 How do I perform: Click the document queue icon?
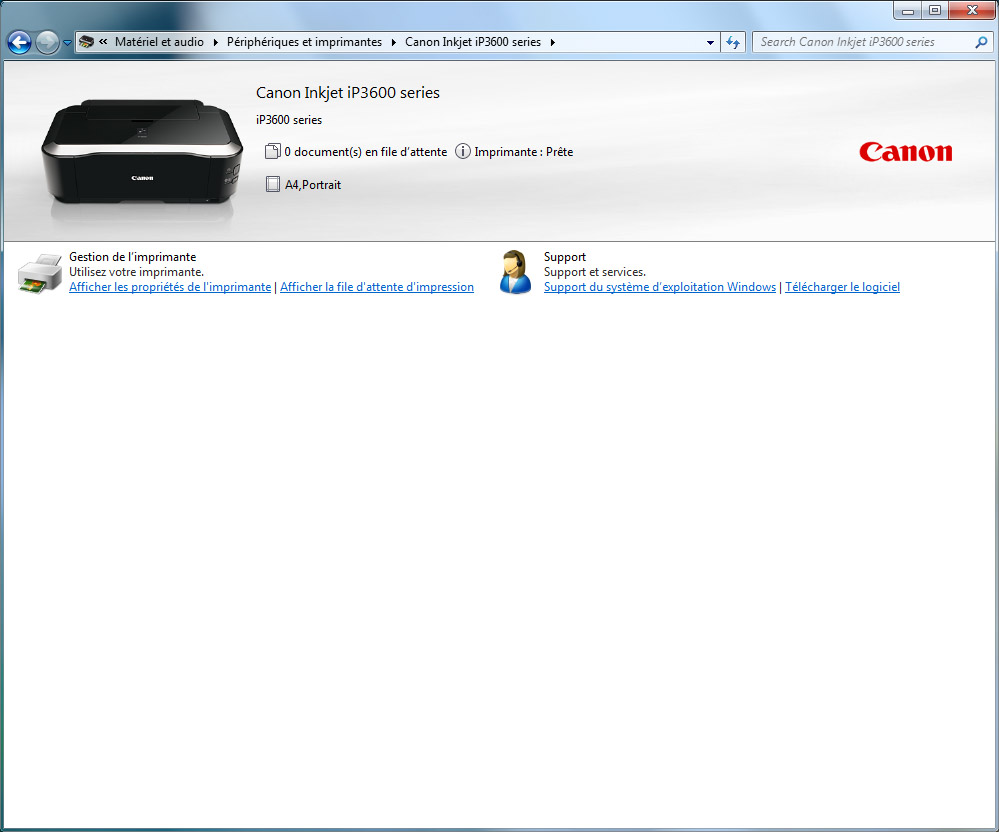273,152
